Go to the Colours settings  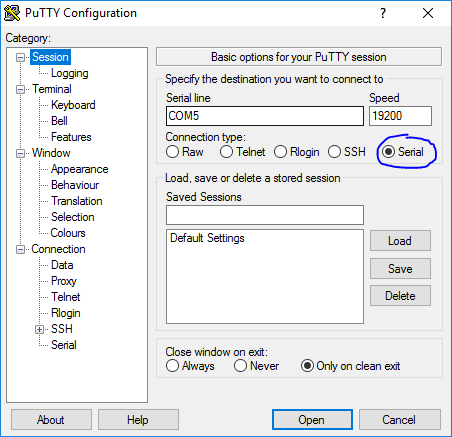(68, 233)
